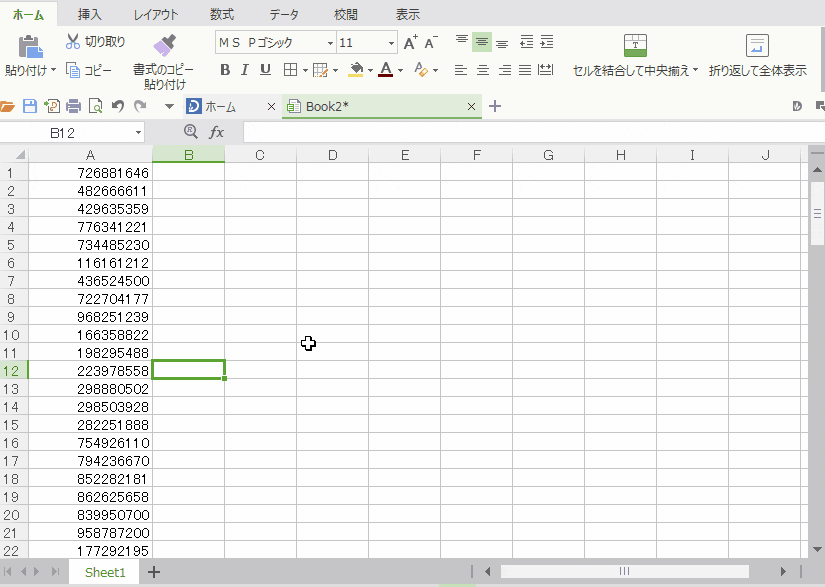Click the fx insert function icon

pos(217,132)
